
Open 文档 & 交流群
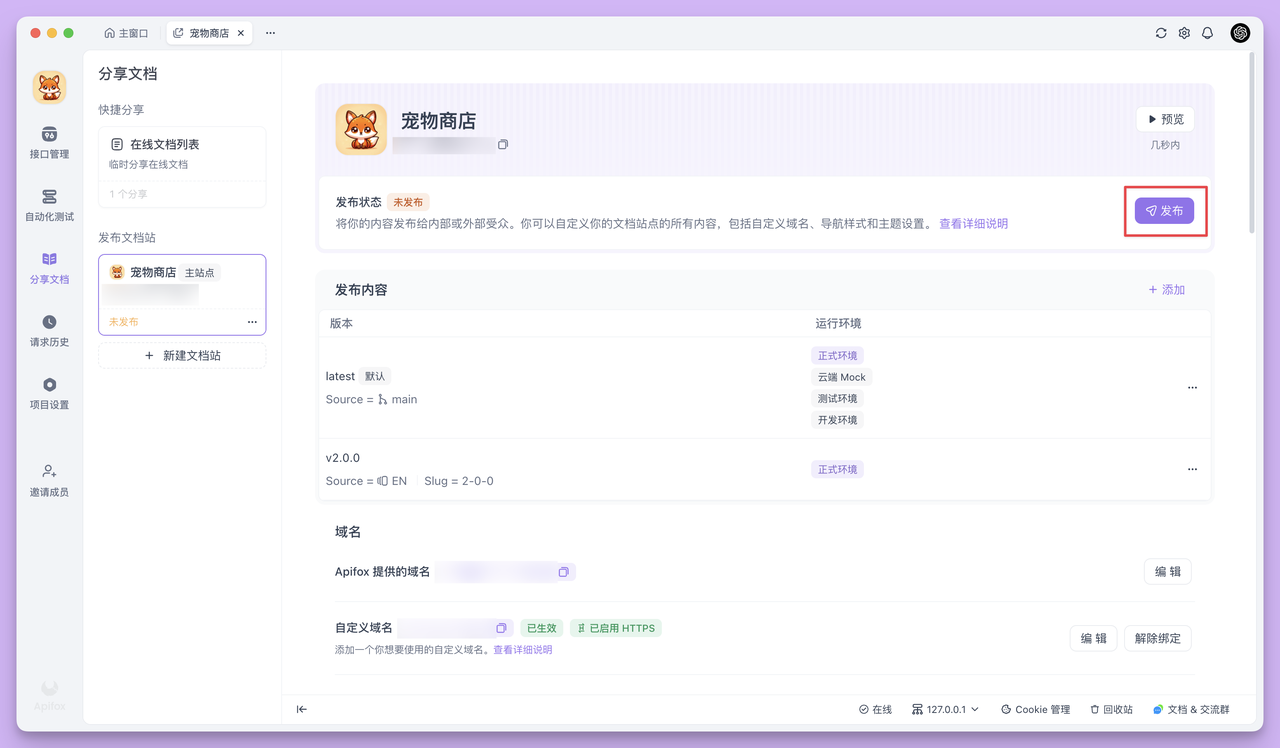[1191, 709]
